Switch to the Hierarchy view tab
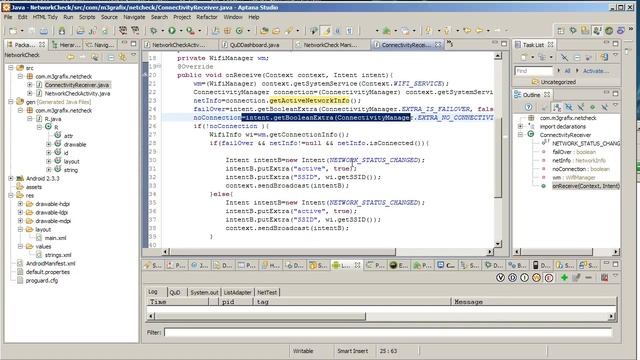 [66, 45]
